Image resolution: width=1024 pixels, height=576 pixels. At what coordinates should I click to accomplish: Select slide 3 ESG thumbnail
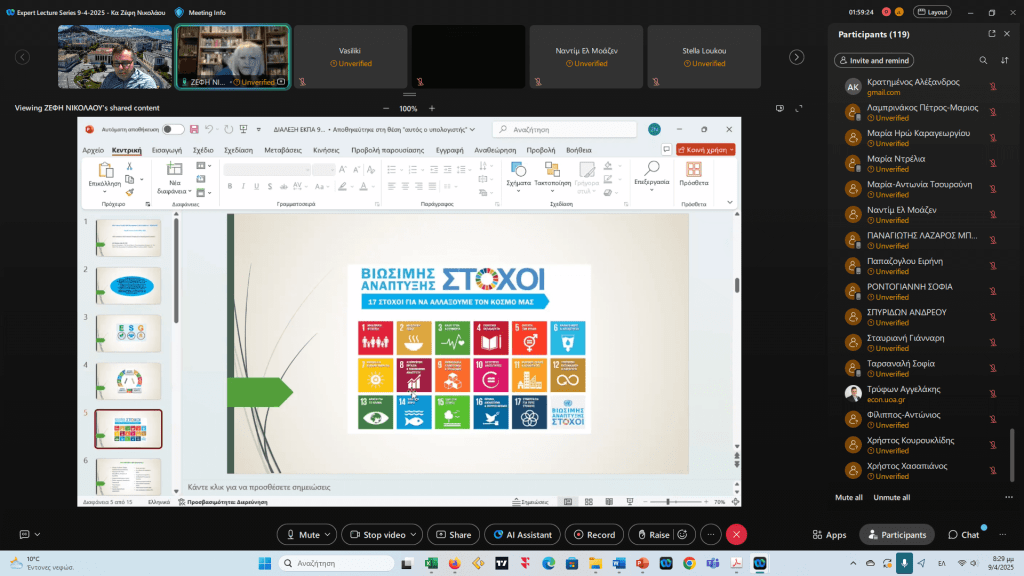coord(128,333)
